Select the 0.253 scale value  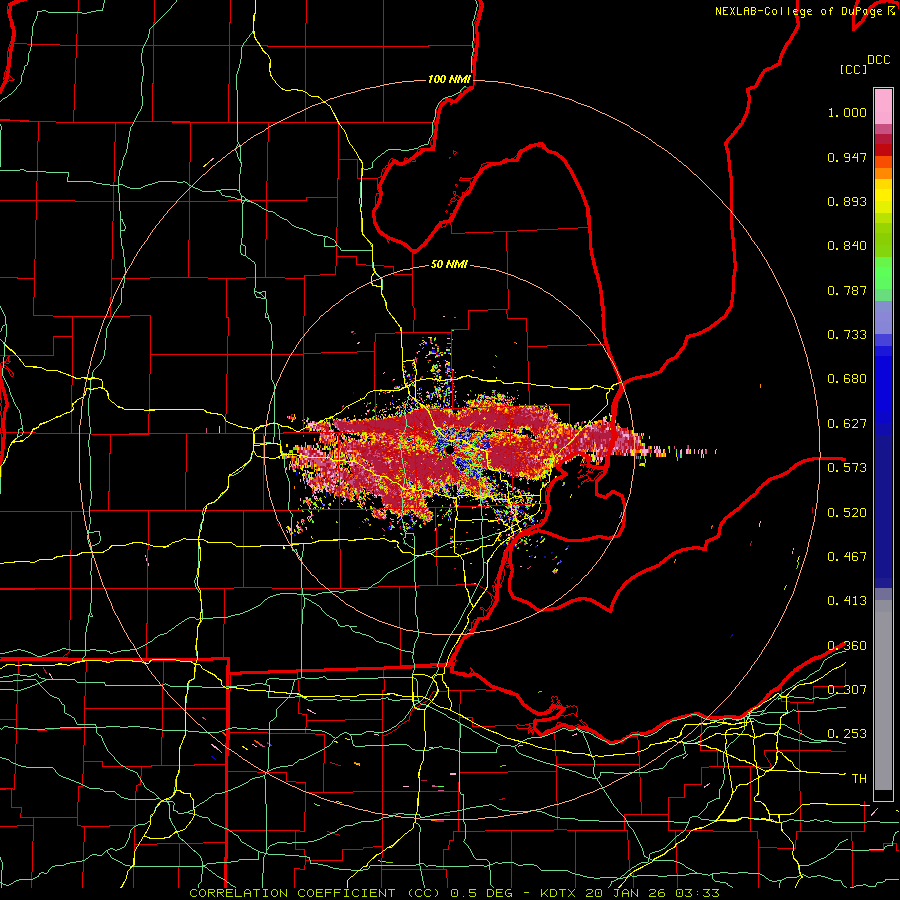[847, 734]
